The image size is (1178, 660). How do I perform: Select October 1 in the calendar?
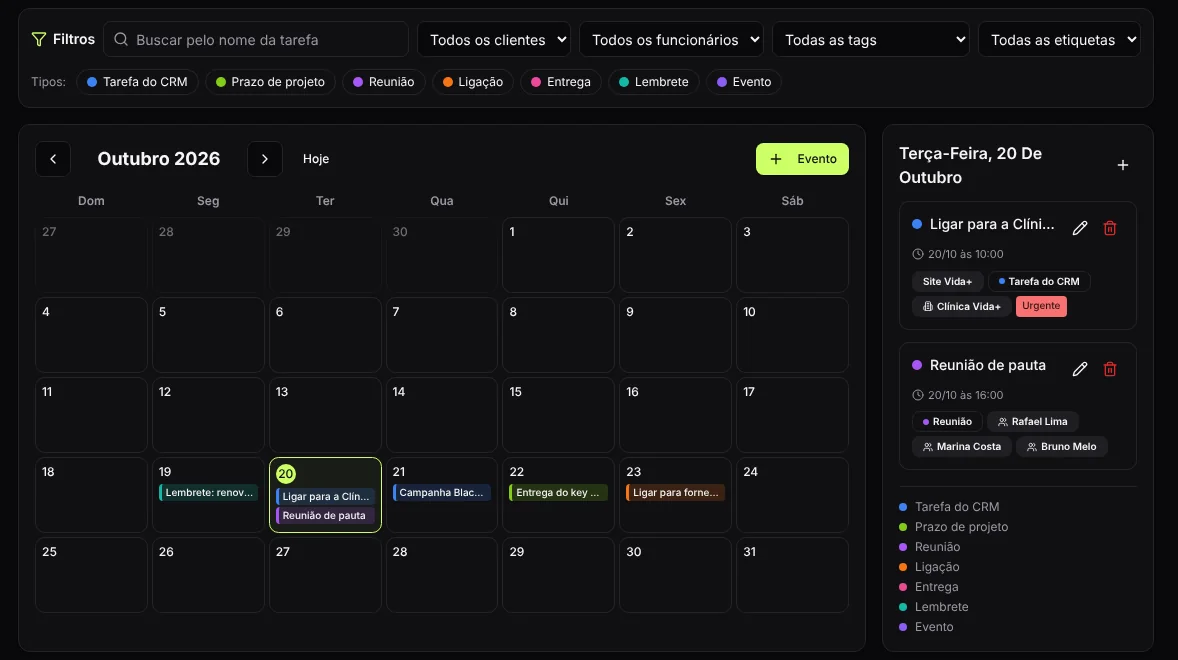(558, 255)
